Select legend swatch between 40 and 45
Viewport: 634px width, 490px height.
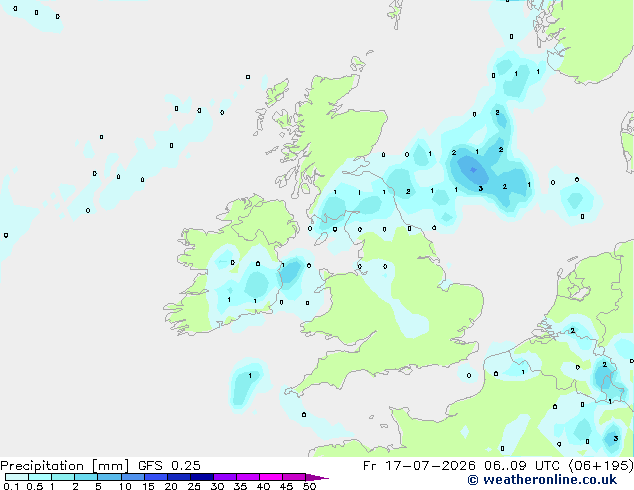(x=271, y=477)
